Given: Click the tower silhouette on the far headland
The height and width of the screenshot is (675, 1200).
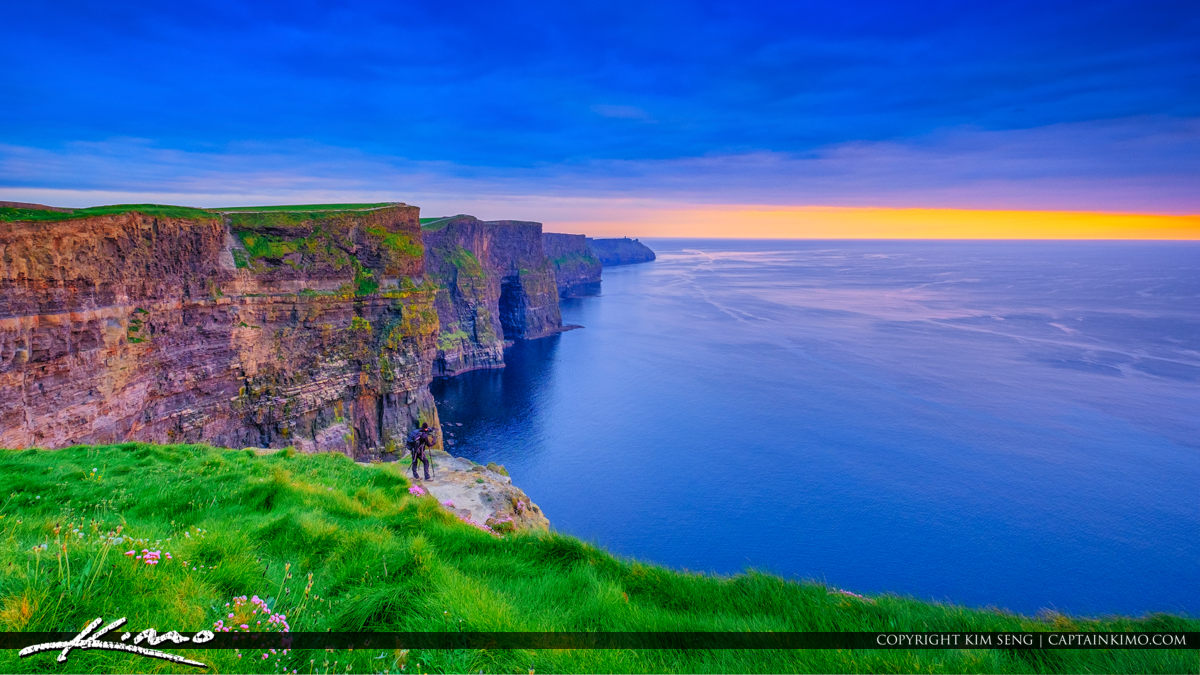Looking at the screenshot, I should click(x=625, y=237).
